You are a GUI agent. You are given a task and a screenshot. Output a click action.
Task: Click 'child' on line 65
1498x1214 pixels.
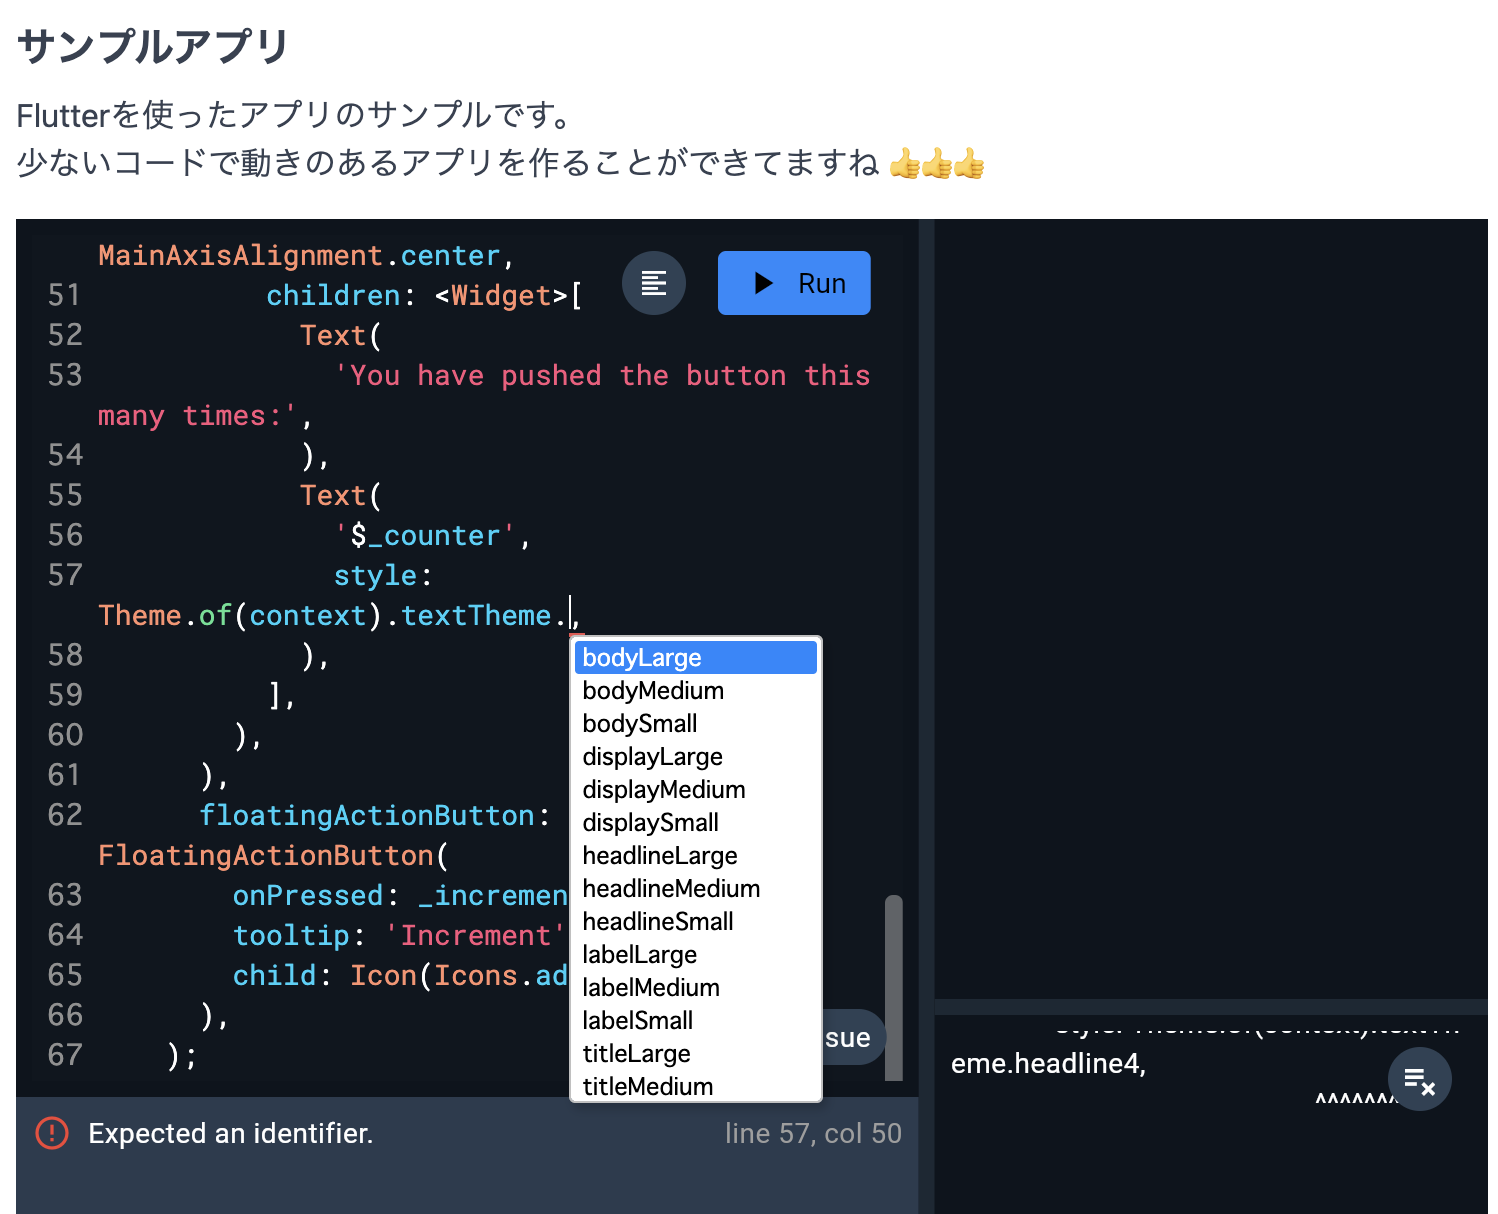coord(274,976)
